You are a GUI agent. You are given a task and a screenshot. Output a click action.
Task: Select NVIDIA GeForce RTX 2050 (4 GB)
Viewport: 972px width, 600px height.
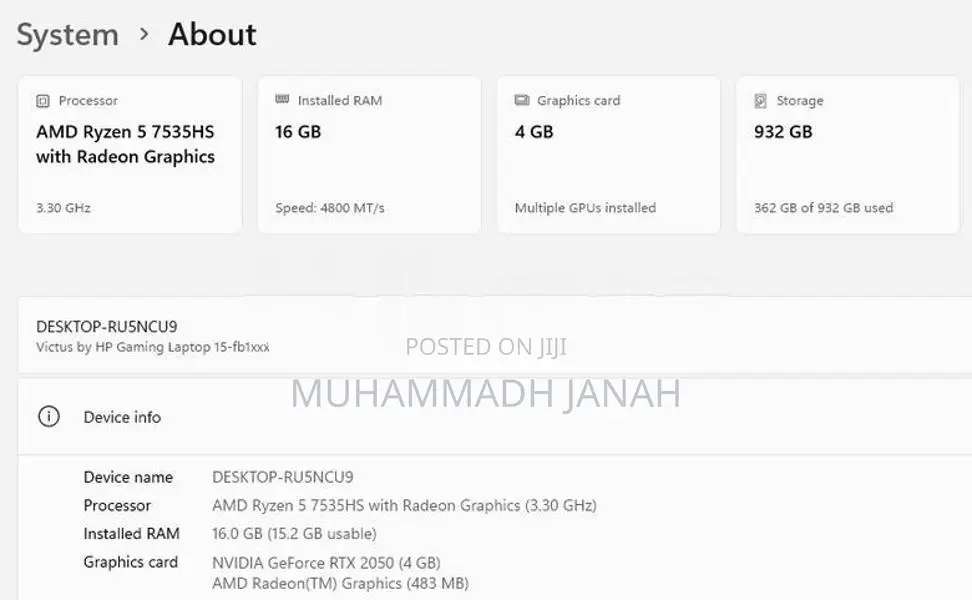[326, 562]
